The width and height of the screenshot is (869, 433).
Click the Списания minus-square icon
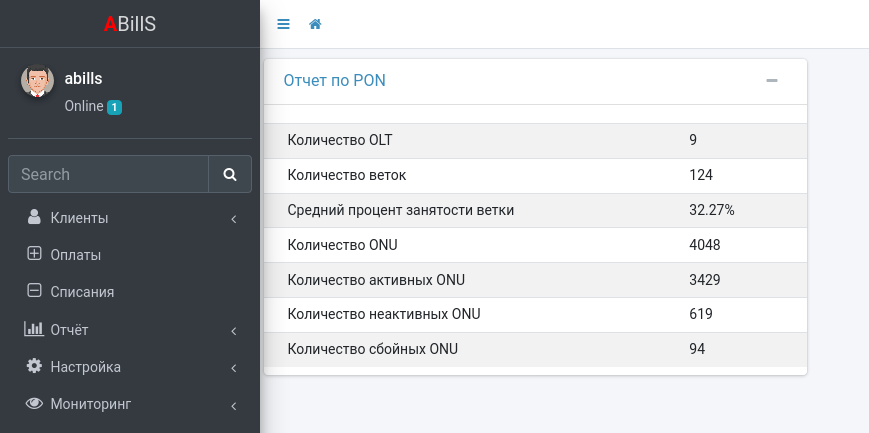click(x=34, y=291)
